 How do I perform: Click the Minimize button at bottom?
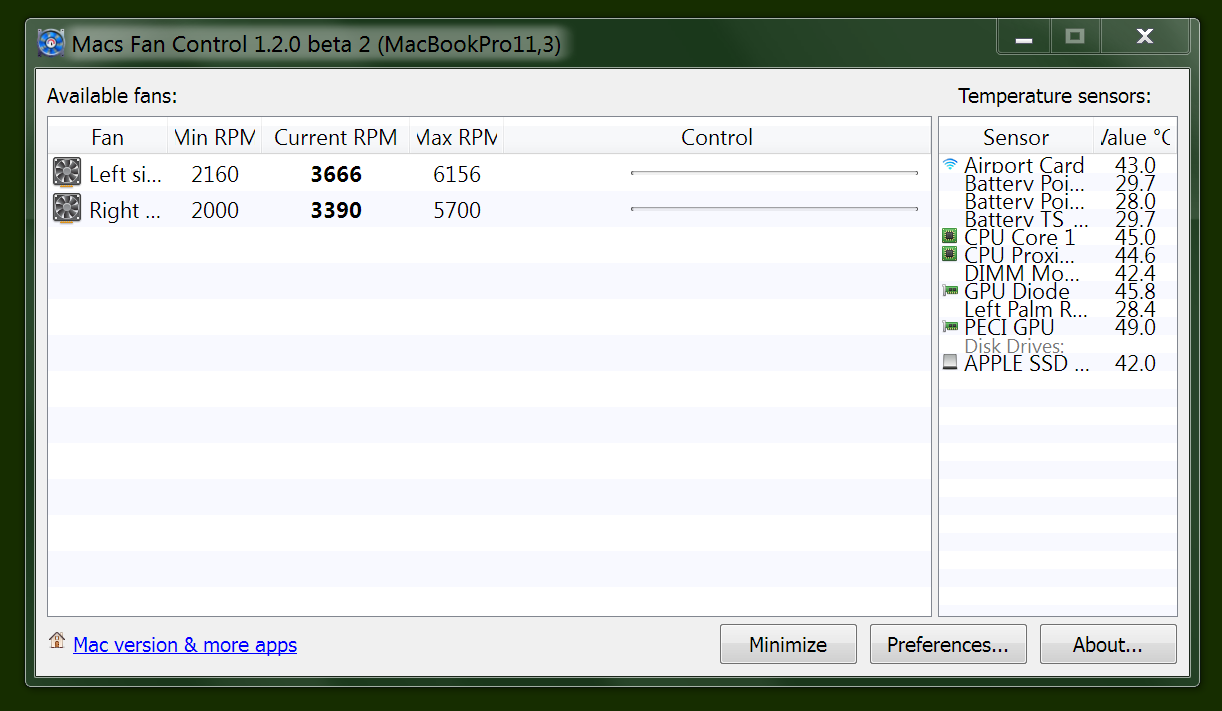pyautogui.click(x=788, y=644)
